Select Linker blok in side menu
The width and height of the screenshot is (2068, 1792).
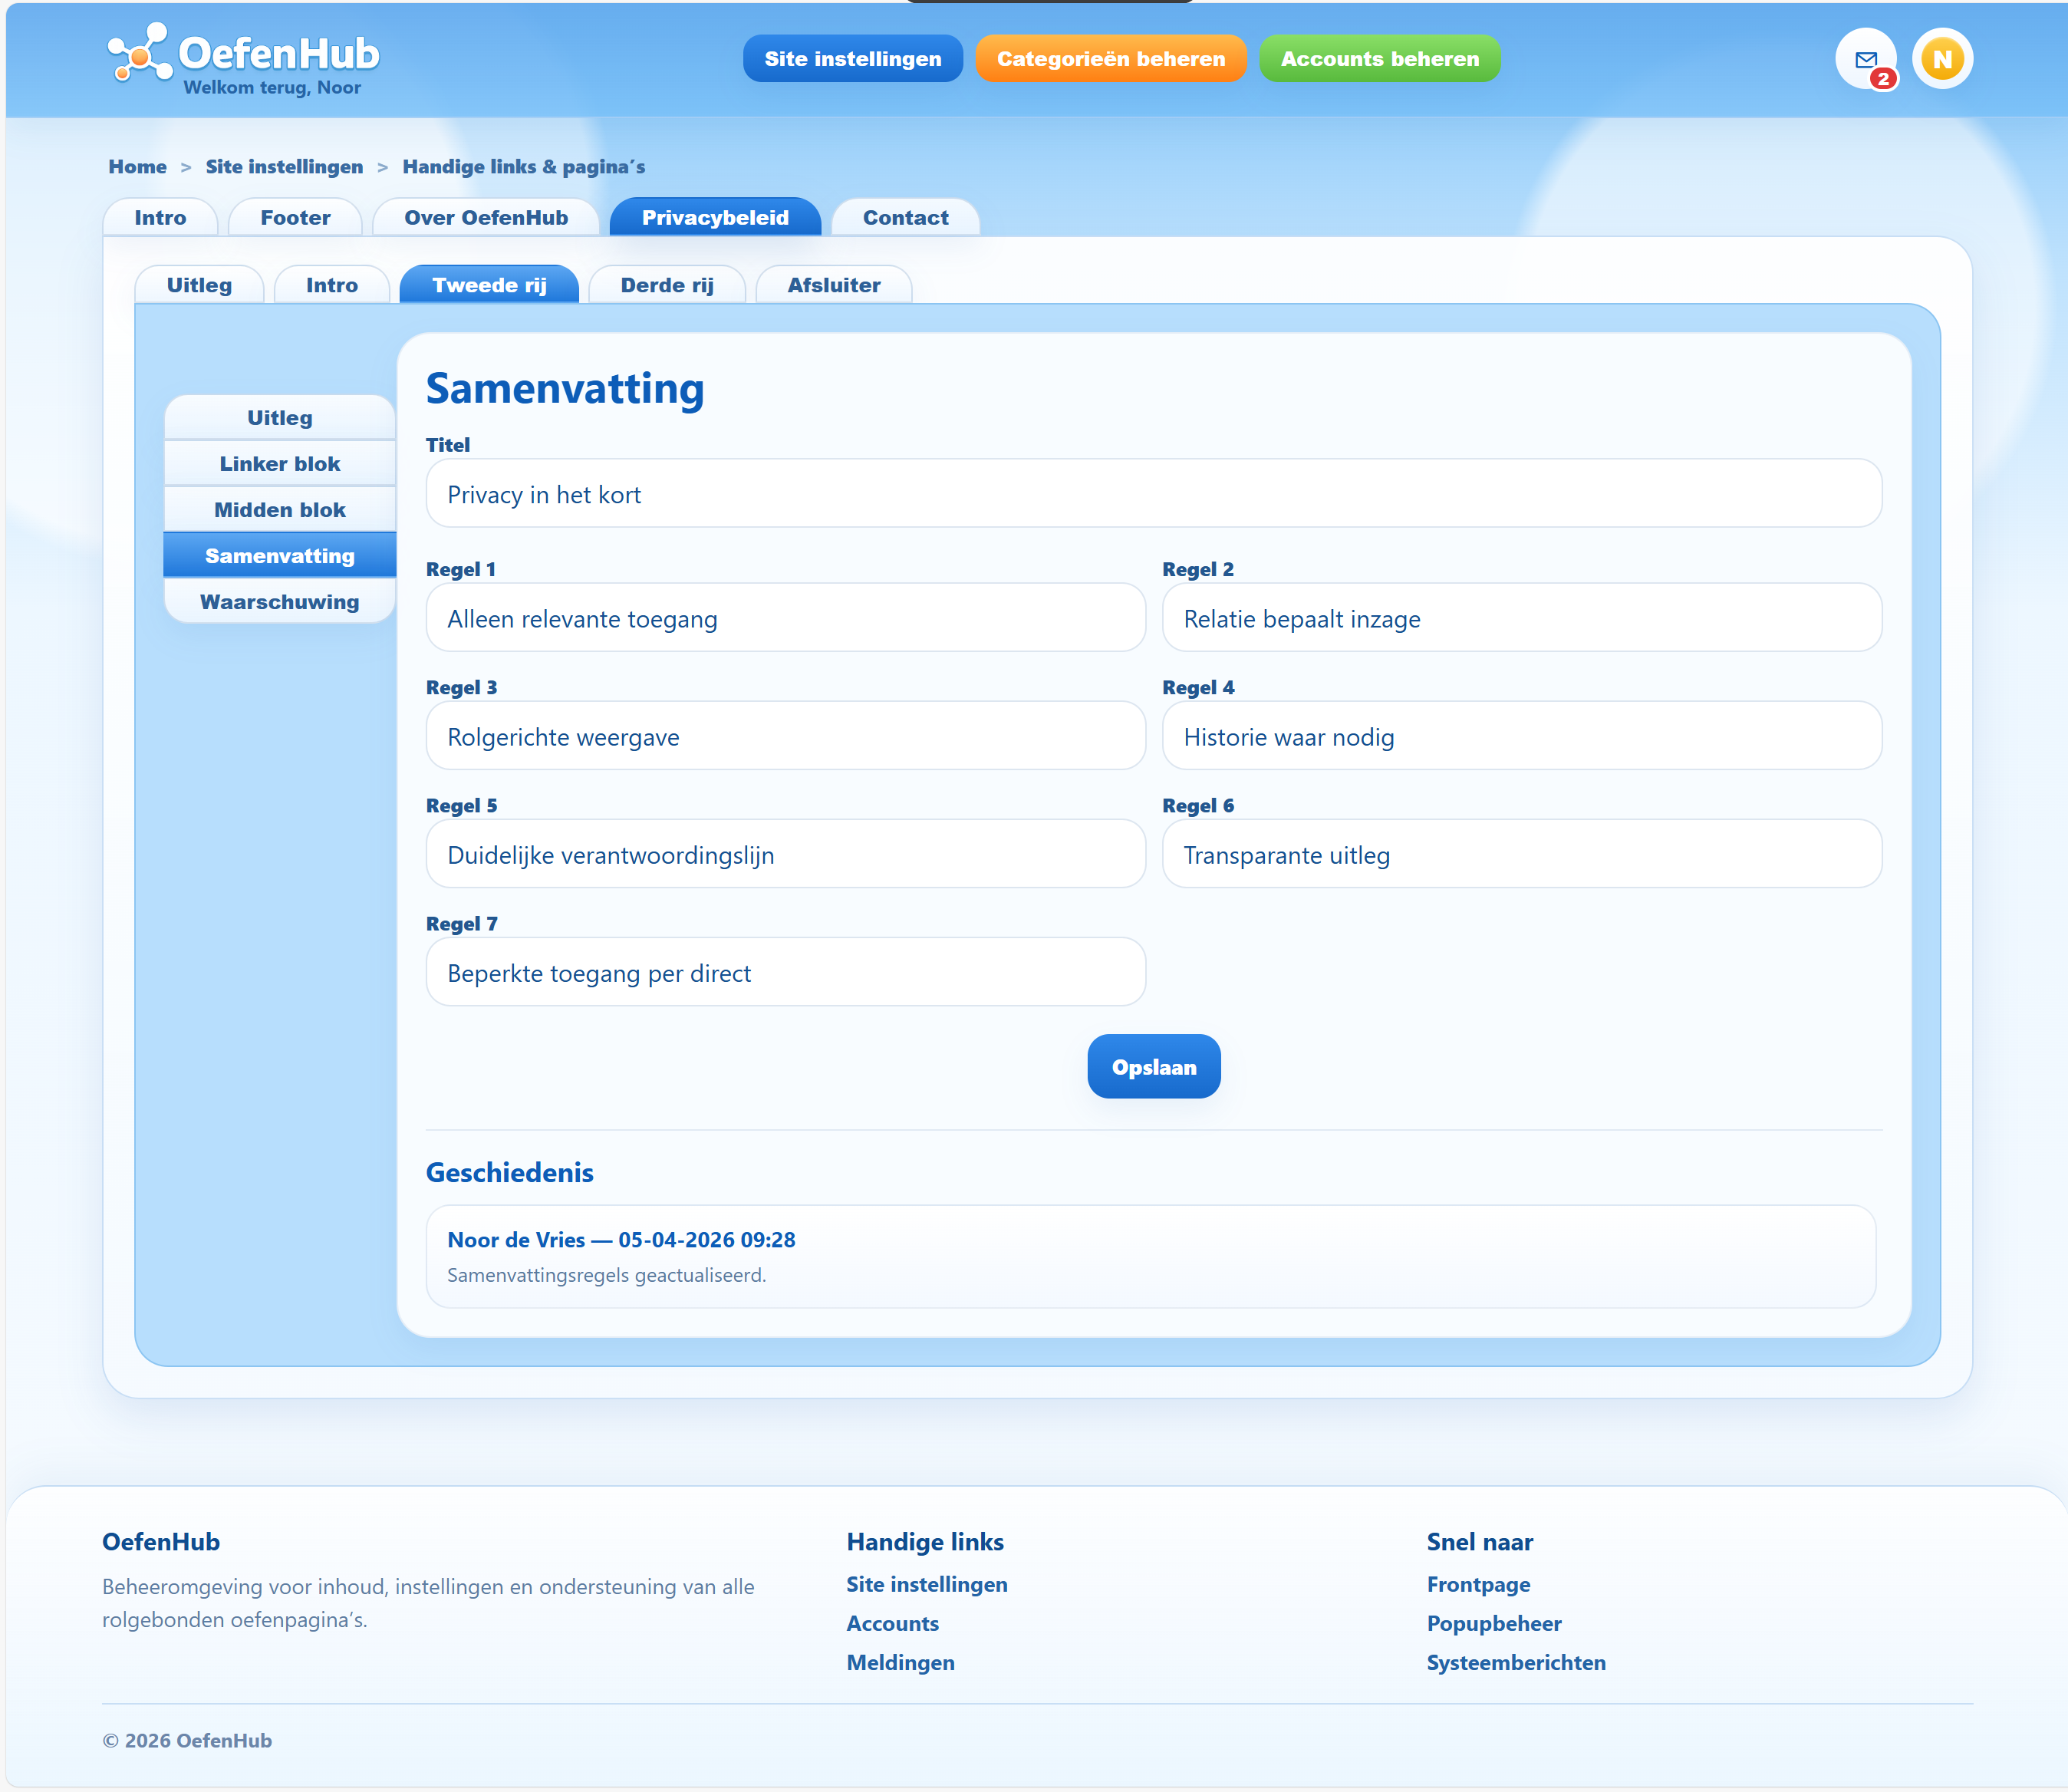280,464
